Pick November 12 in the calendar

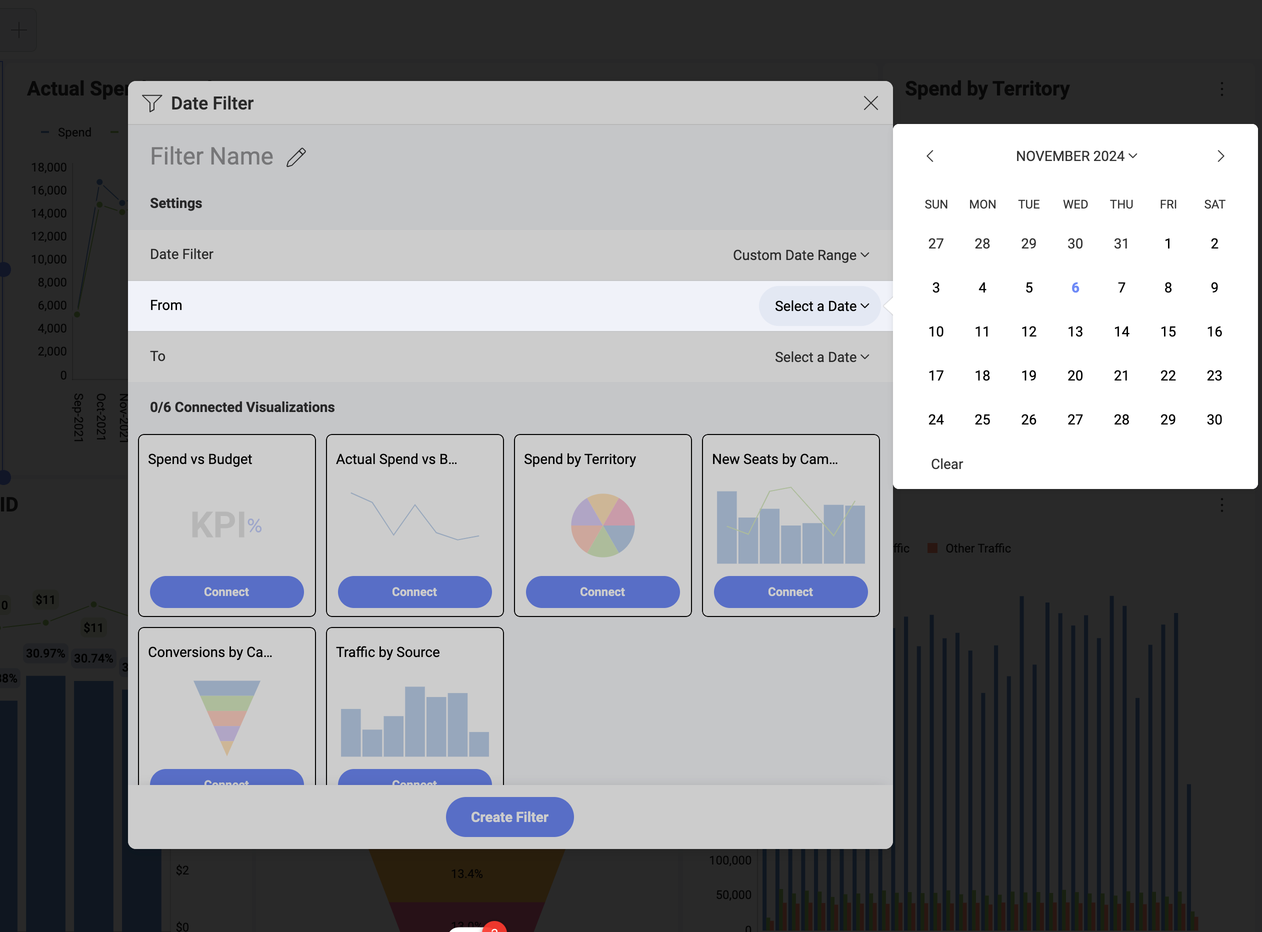(1029, 332)
